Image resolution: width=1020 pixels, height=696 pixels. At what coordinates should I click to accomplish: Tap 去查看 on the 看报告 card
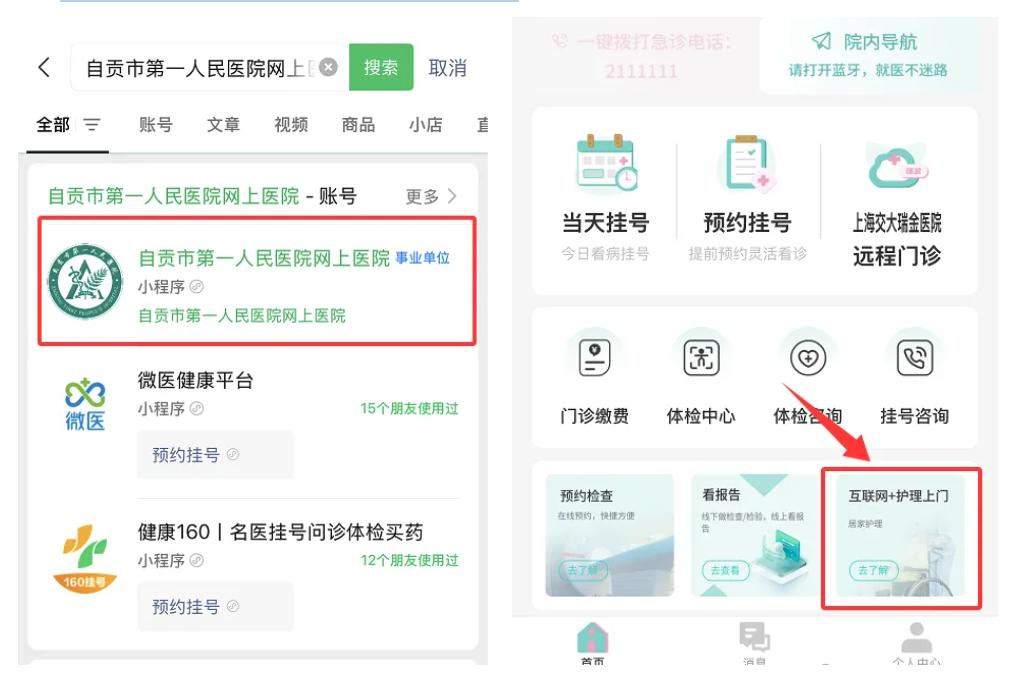(725, 570)
